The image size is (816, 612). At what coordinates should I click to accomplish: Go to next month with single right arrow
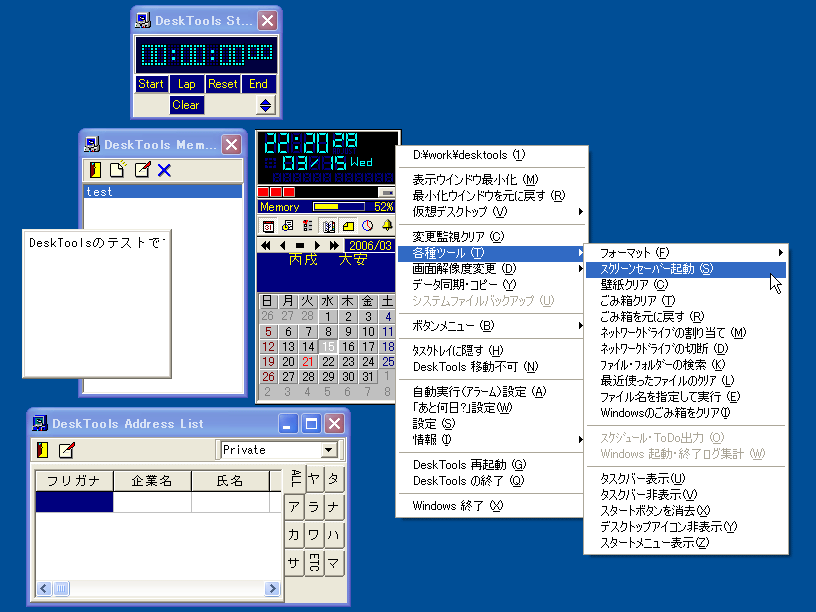pos(317,246)
